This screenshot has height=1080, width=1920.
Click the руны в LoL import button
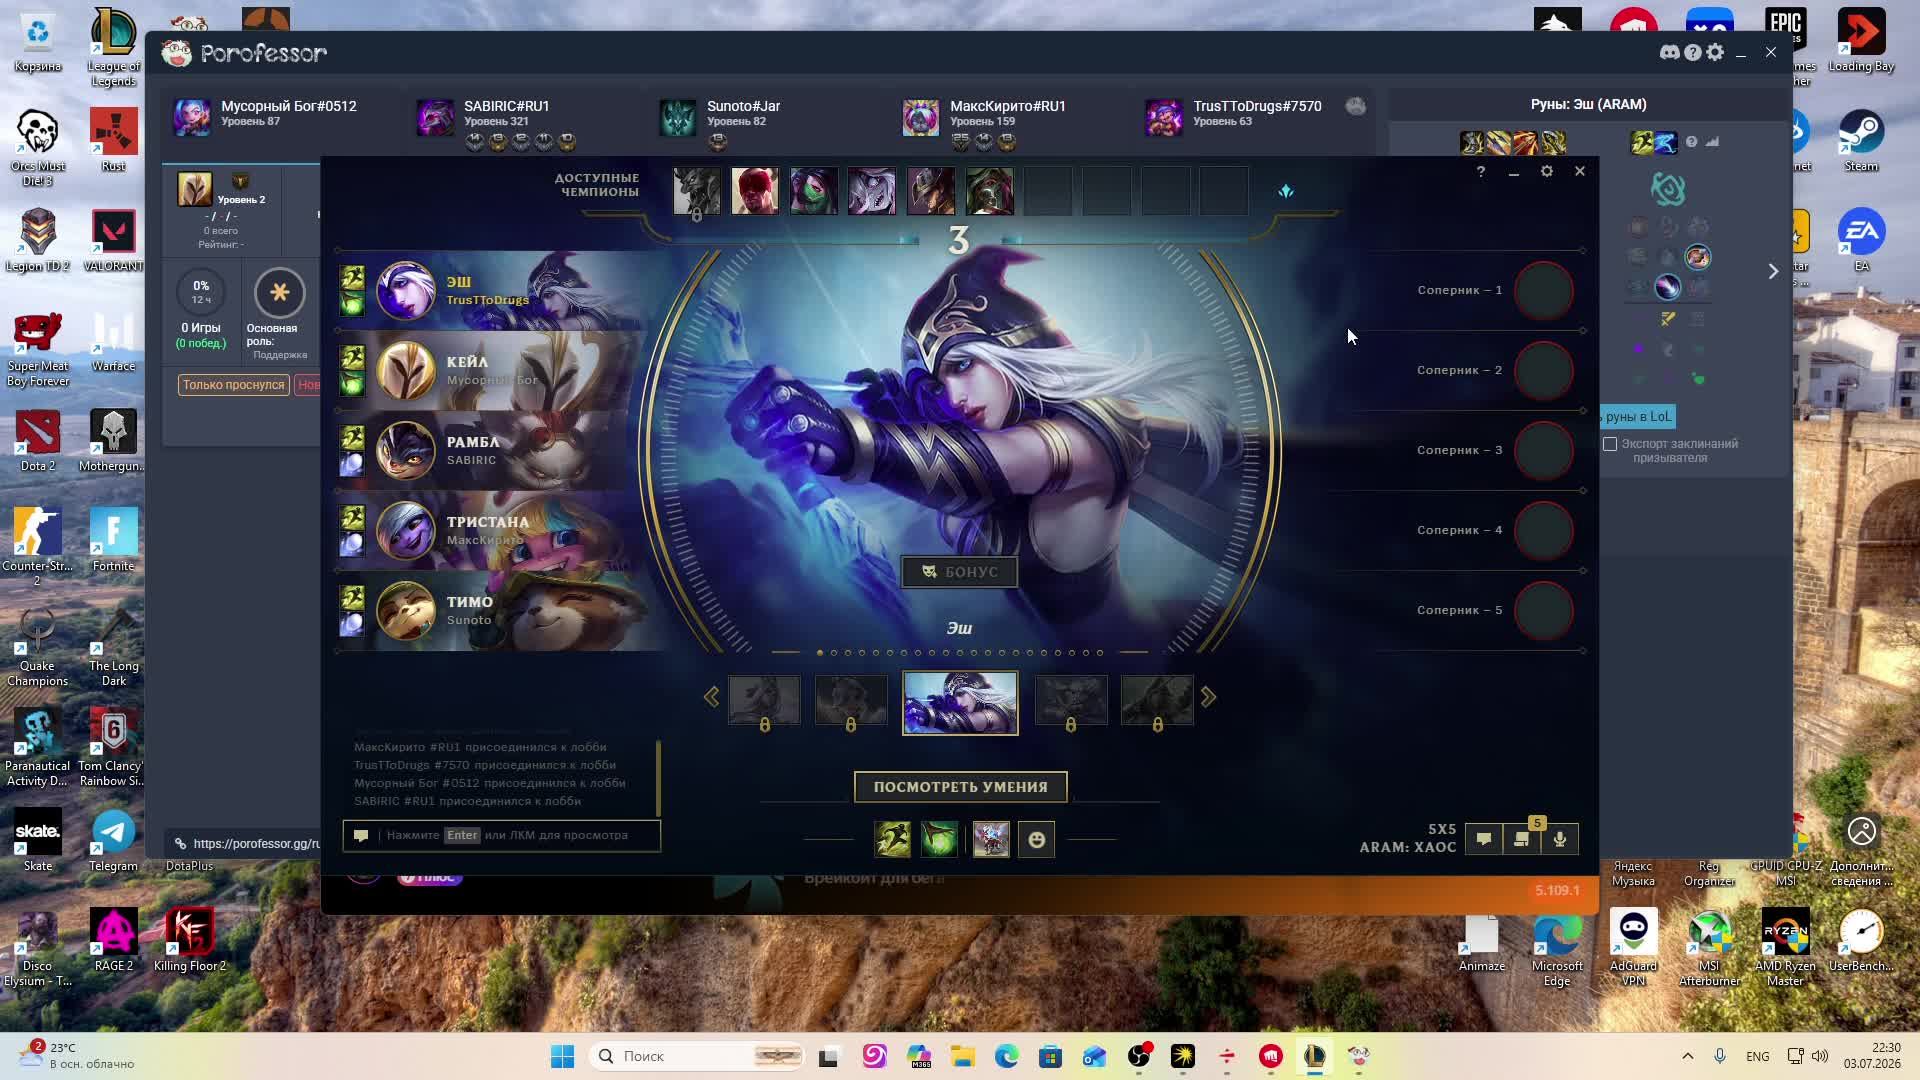[x=1637, y=417]
